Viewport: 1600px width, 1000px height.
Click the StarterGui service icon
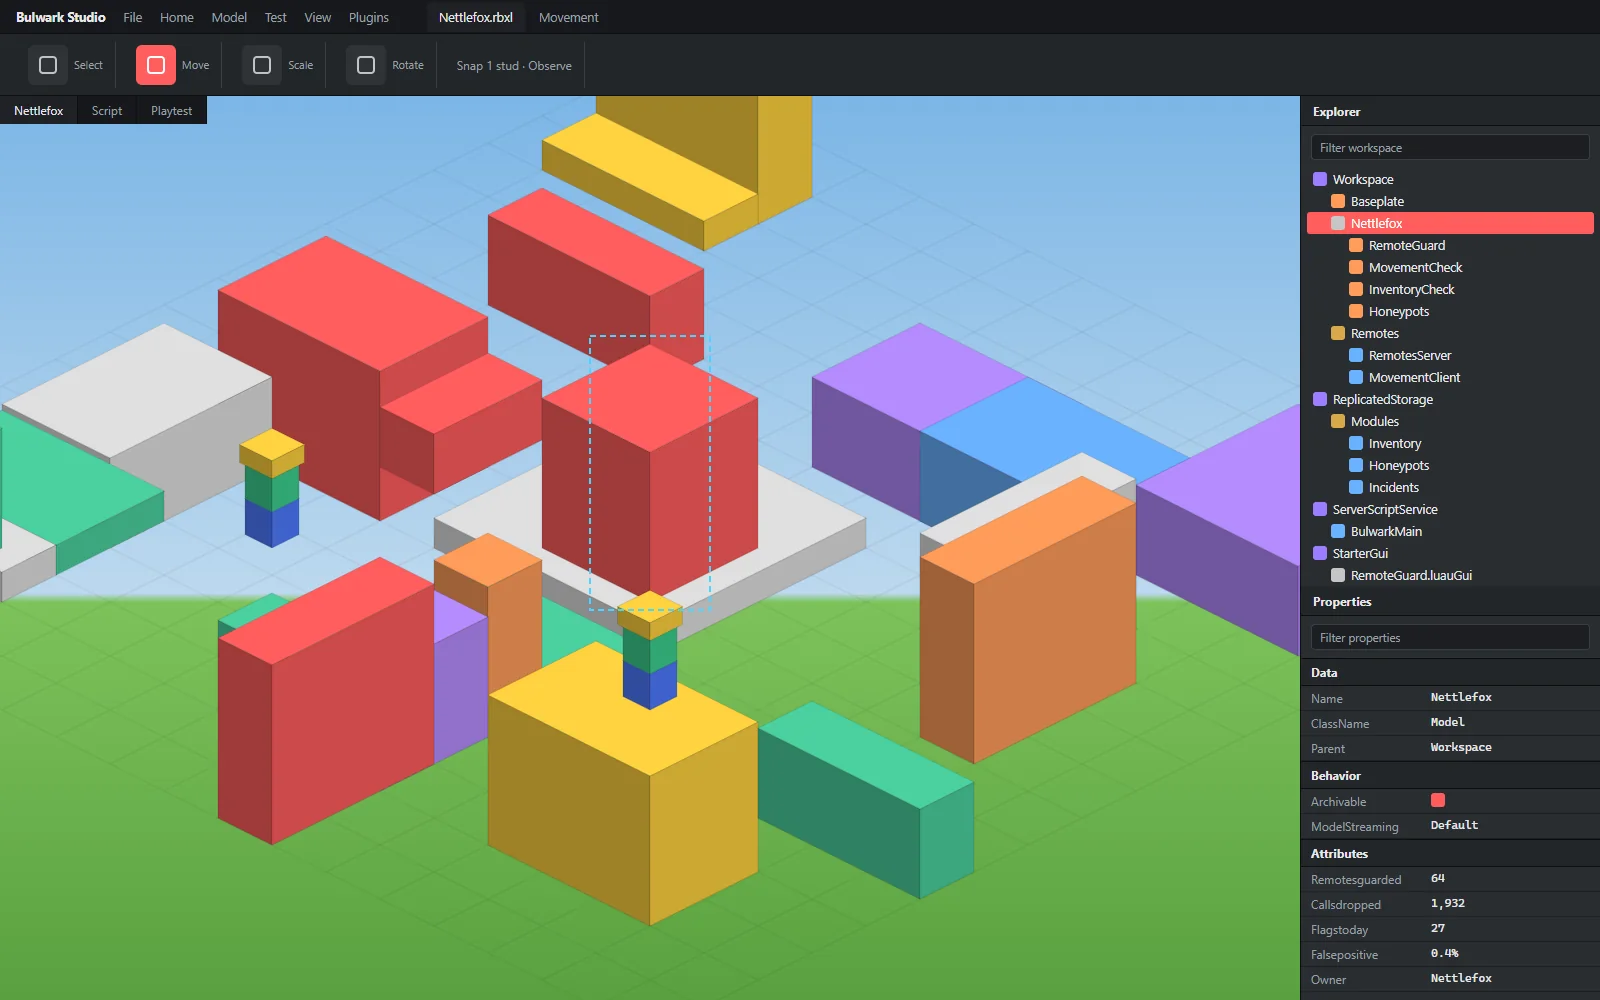coord(1320,553)
